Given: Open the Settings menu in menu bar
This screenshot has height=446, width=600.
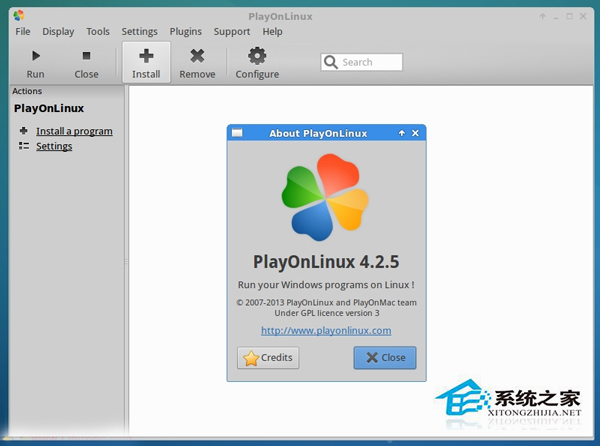Looking at the screenshot, I should click(x=139, y=31).
